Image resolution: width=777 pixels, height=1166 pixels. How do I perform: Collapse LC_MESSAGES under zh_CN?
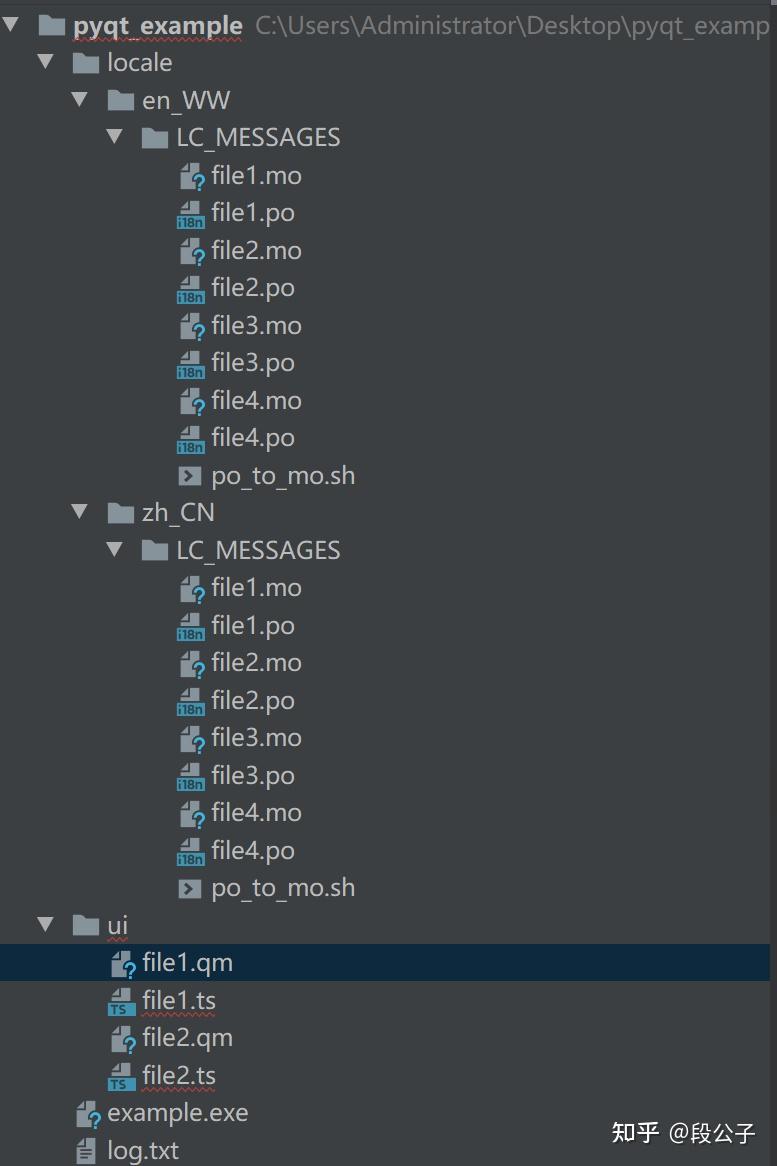pyautogui.click(x=114, y=549)
